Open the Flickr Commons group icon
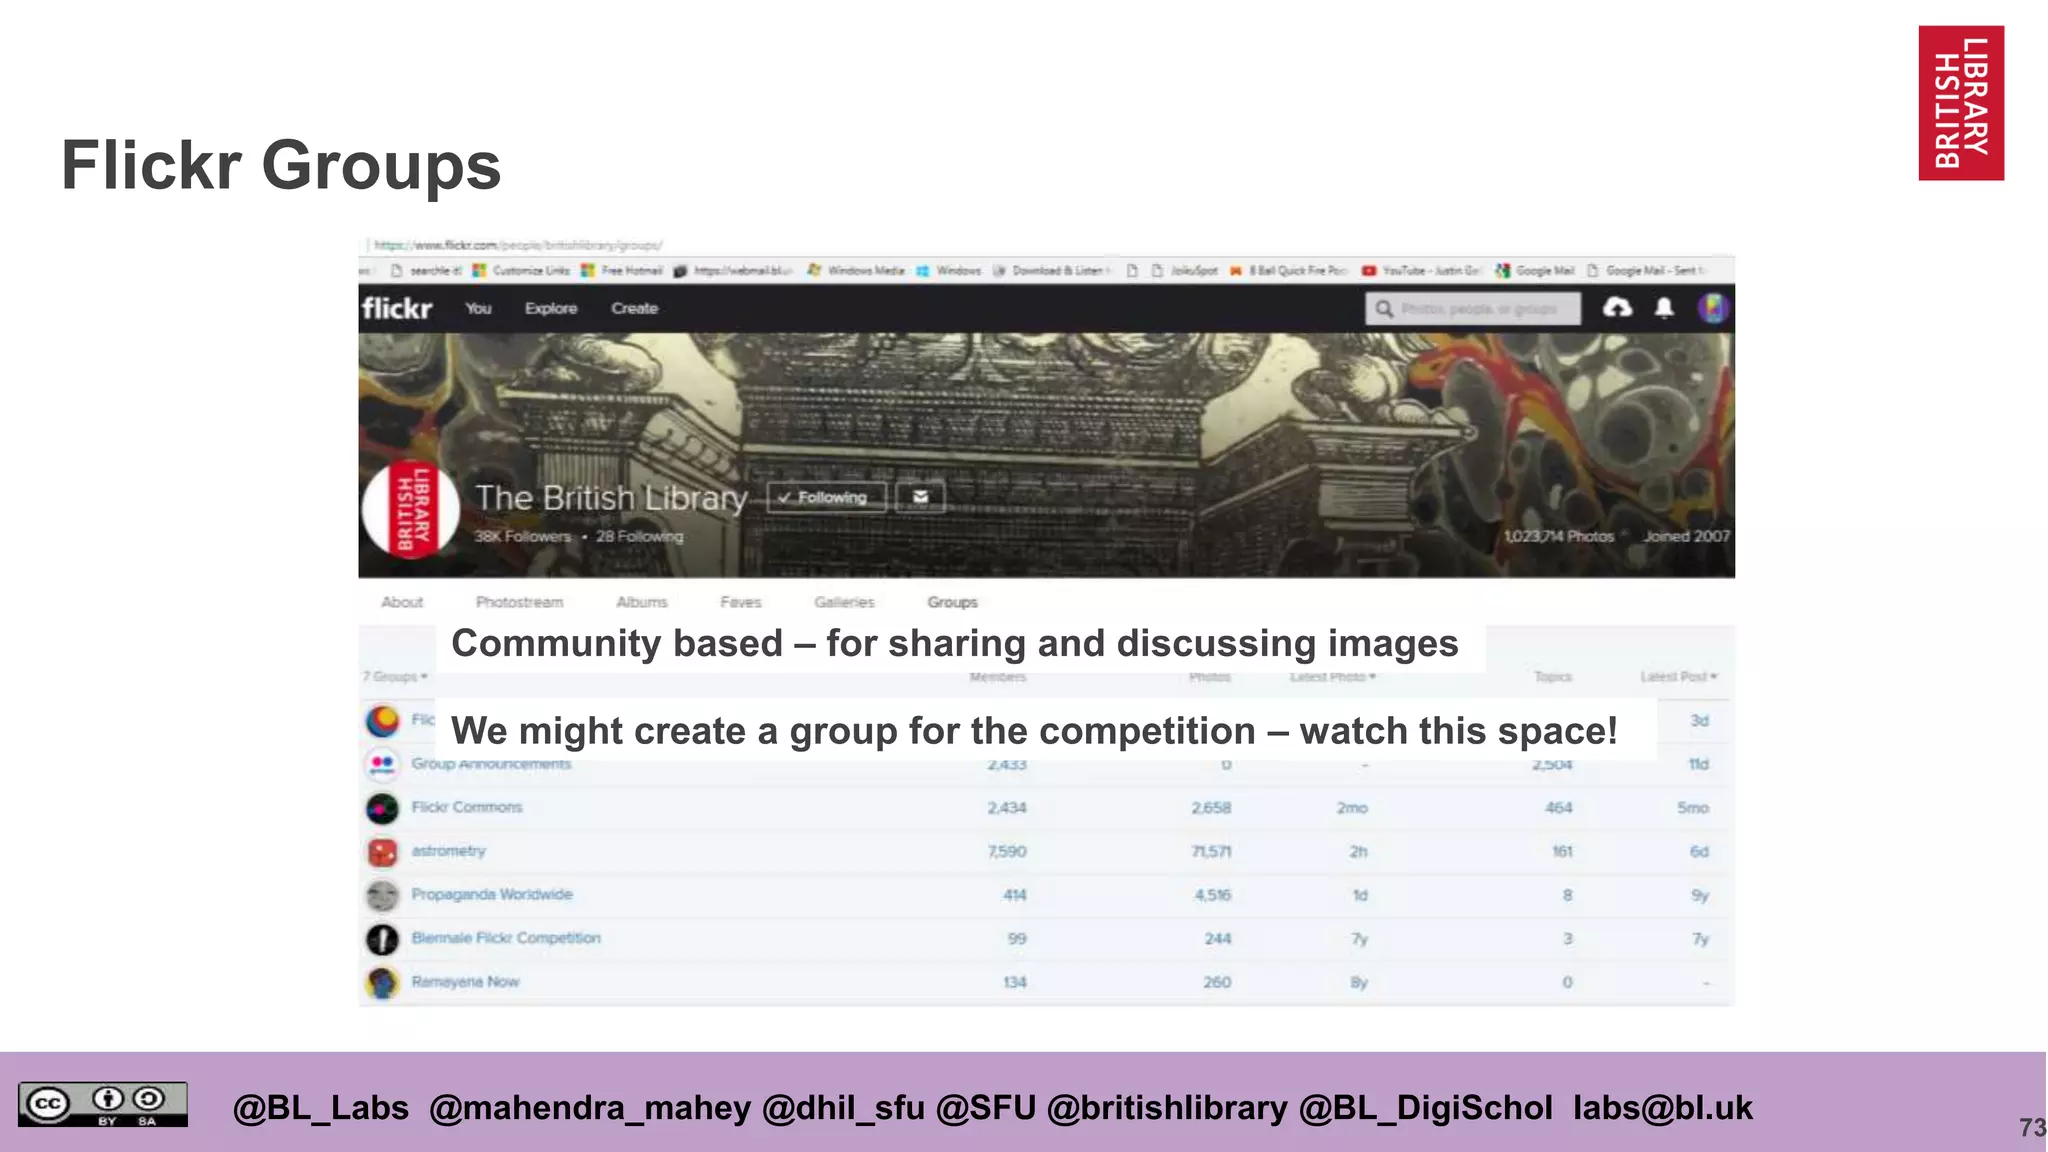Image resolution: width=2048 pixels, height=1152 pixels. 382,808
